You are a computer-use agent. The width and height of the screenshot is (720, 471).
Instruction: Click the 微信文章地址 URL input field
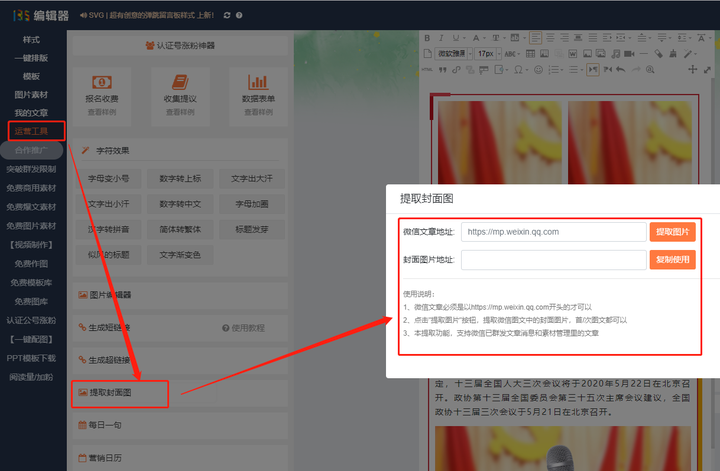click(554, 232)
